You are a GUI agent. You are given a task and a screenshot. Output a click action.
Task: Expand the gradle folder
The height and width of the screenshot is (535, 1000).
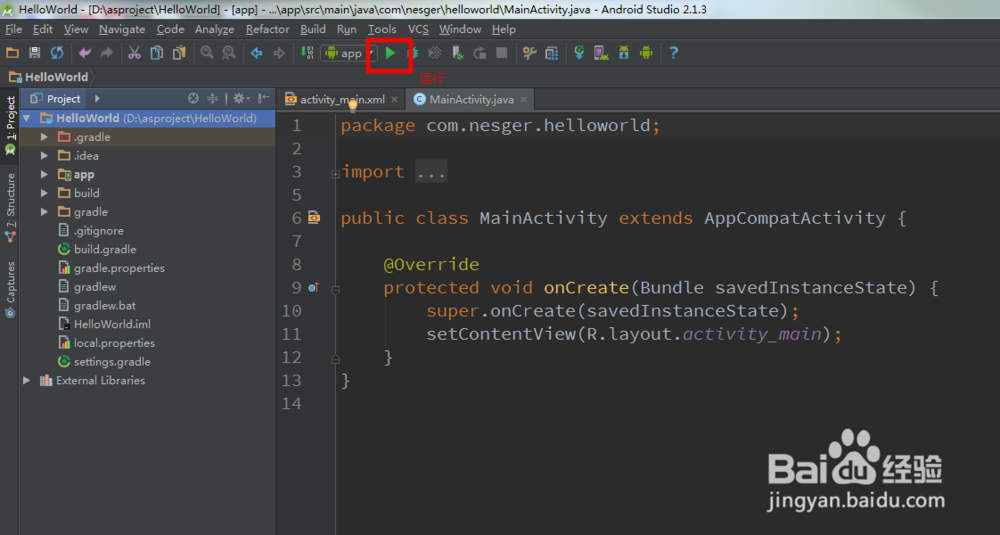[x=44, y=212]
